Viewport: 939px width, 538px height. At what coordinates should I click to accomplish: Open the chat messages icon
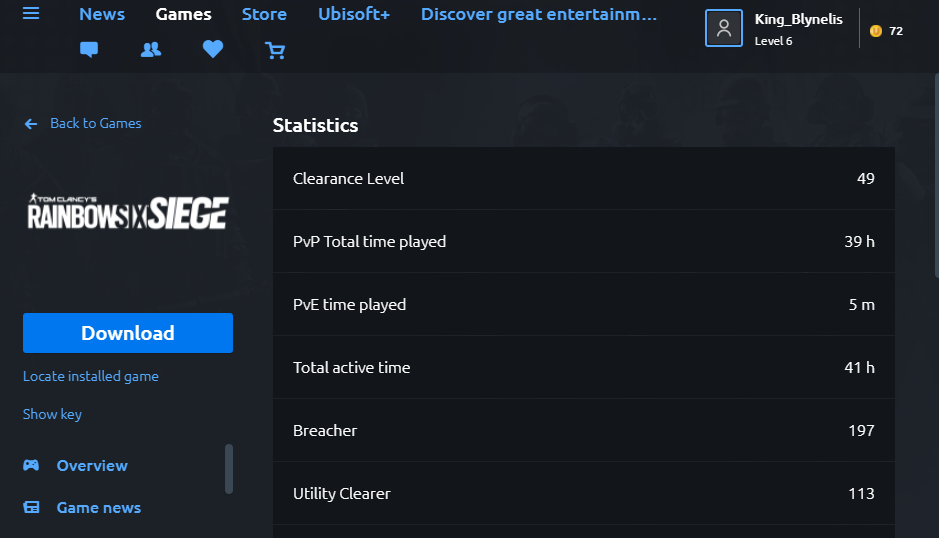pyautogui.click(x=89, y=49)
